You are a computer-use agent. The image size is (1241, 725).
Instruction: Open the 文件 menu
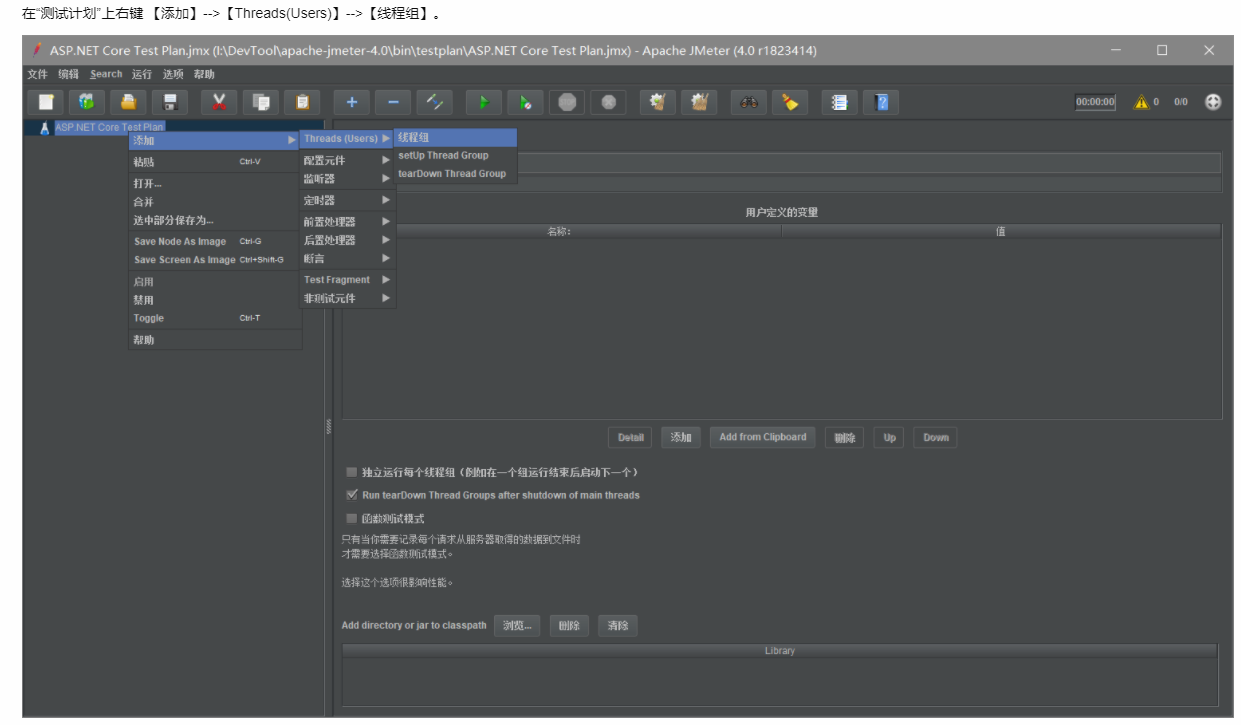37,74
